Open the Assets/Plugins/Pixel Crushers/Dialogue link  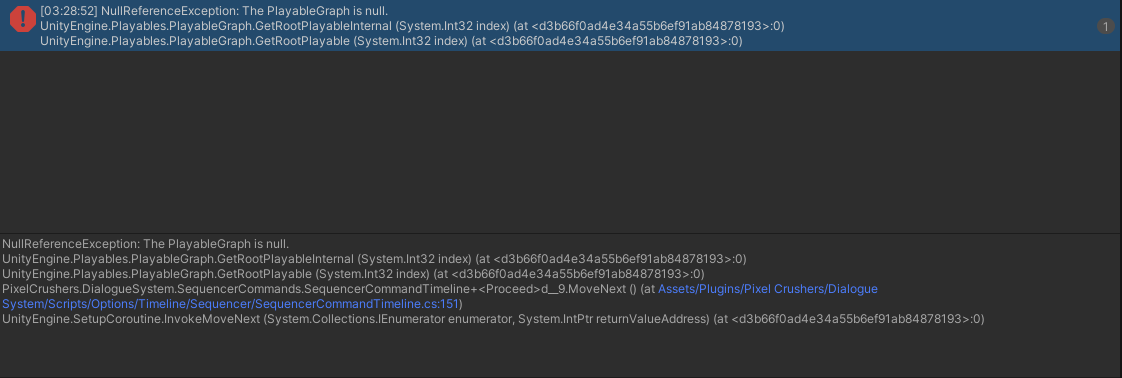[767, 289]
